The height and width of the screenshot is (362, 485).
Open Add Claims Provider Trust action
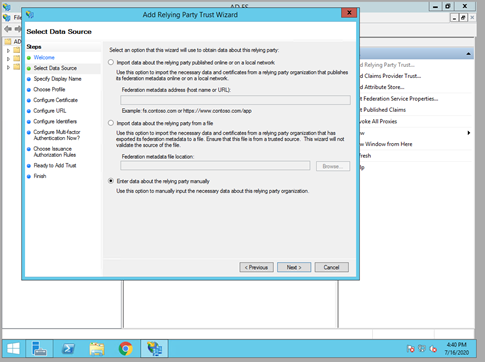coord(390,76)
